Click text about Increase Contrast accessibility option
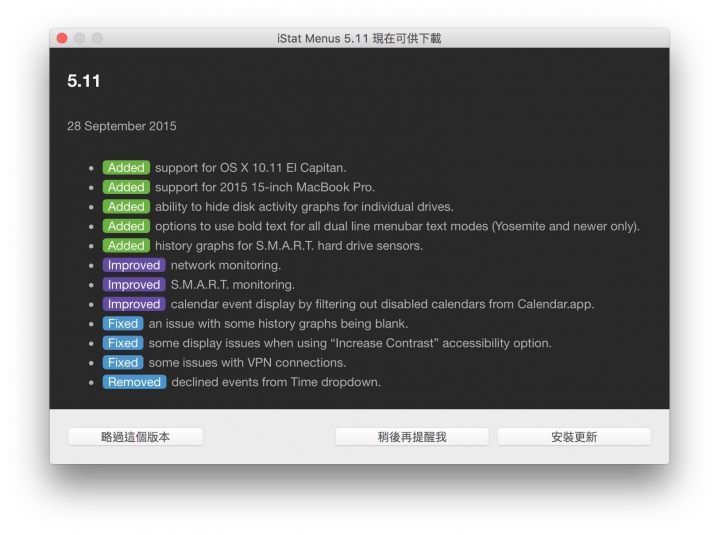 point(350,343)
